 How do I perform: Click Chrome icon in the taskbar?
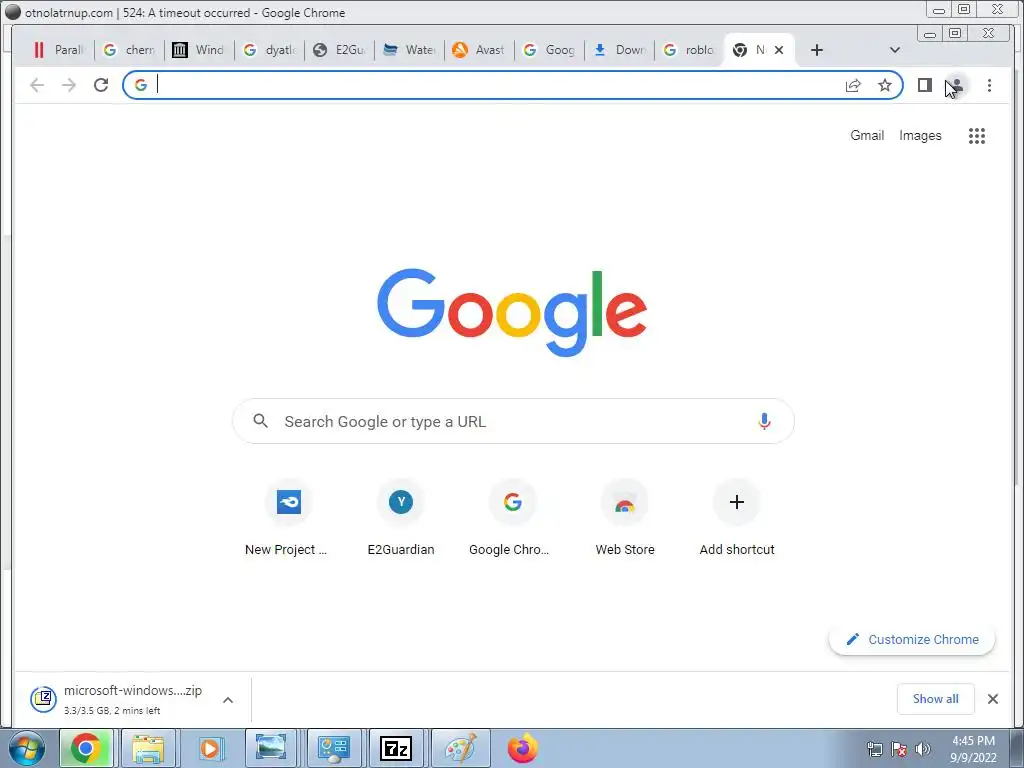(86, 748)
